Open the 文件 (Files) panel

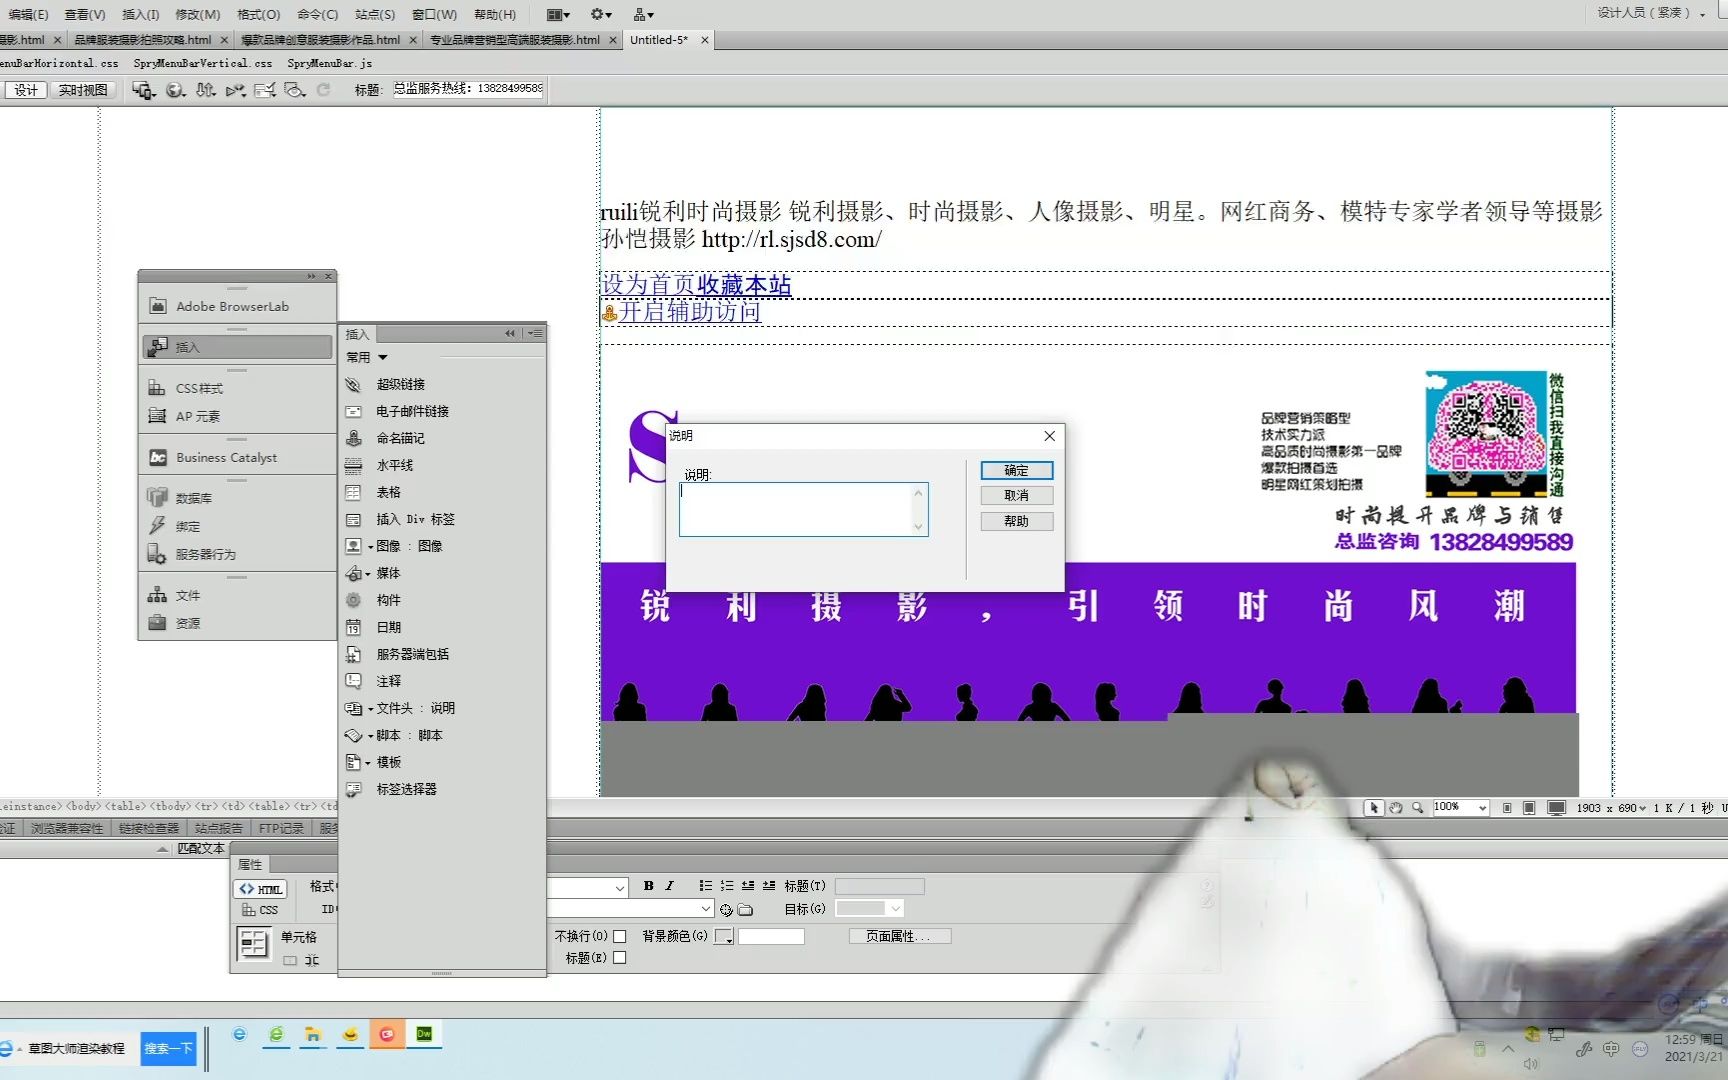[237, 595]
